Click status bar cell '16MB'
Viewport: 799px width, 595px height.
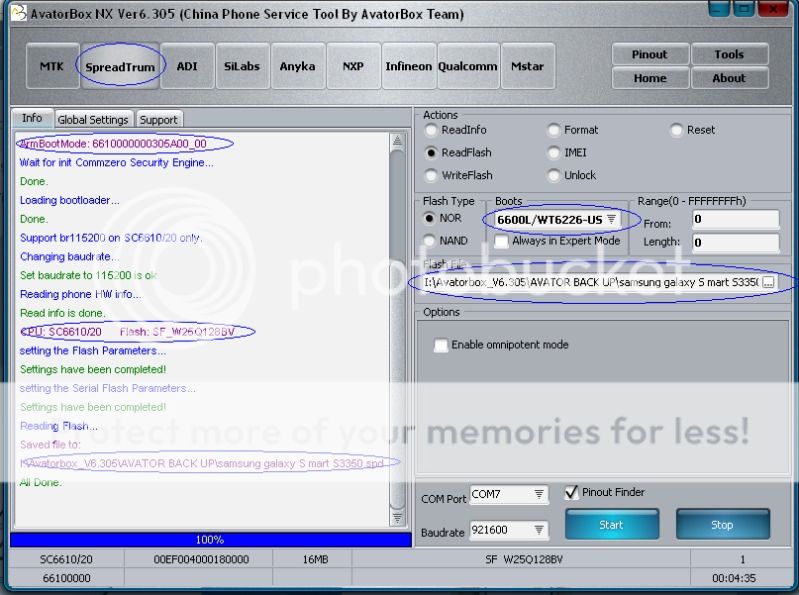[x=315, y=559]
